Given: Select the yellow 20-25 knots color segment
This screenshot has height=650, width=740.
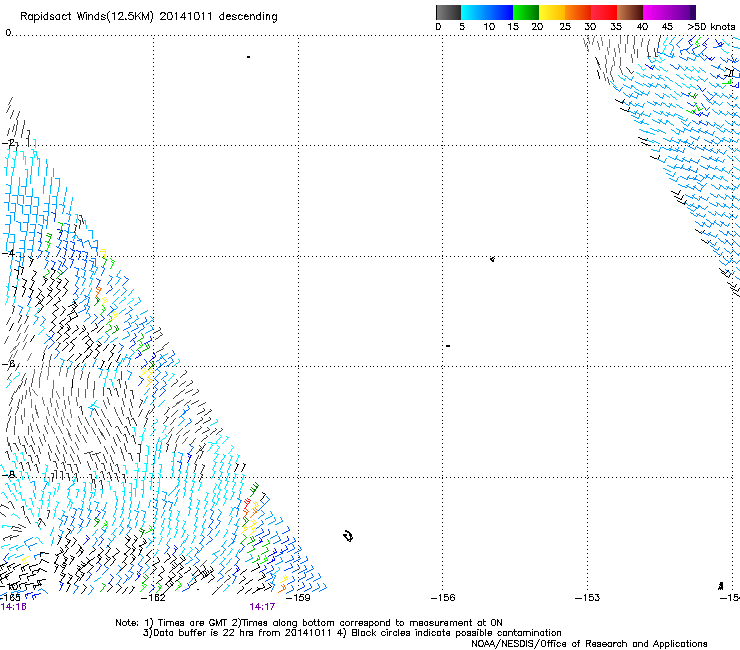Looking at the screenshot, I should tap(552, 12).
